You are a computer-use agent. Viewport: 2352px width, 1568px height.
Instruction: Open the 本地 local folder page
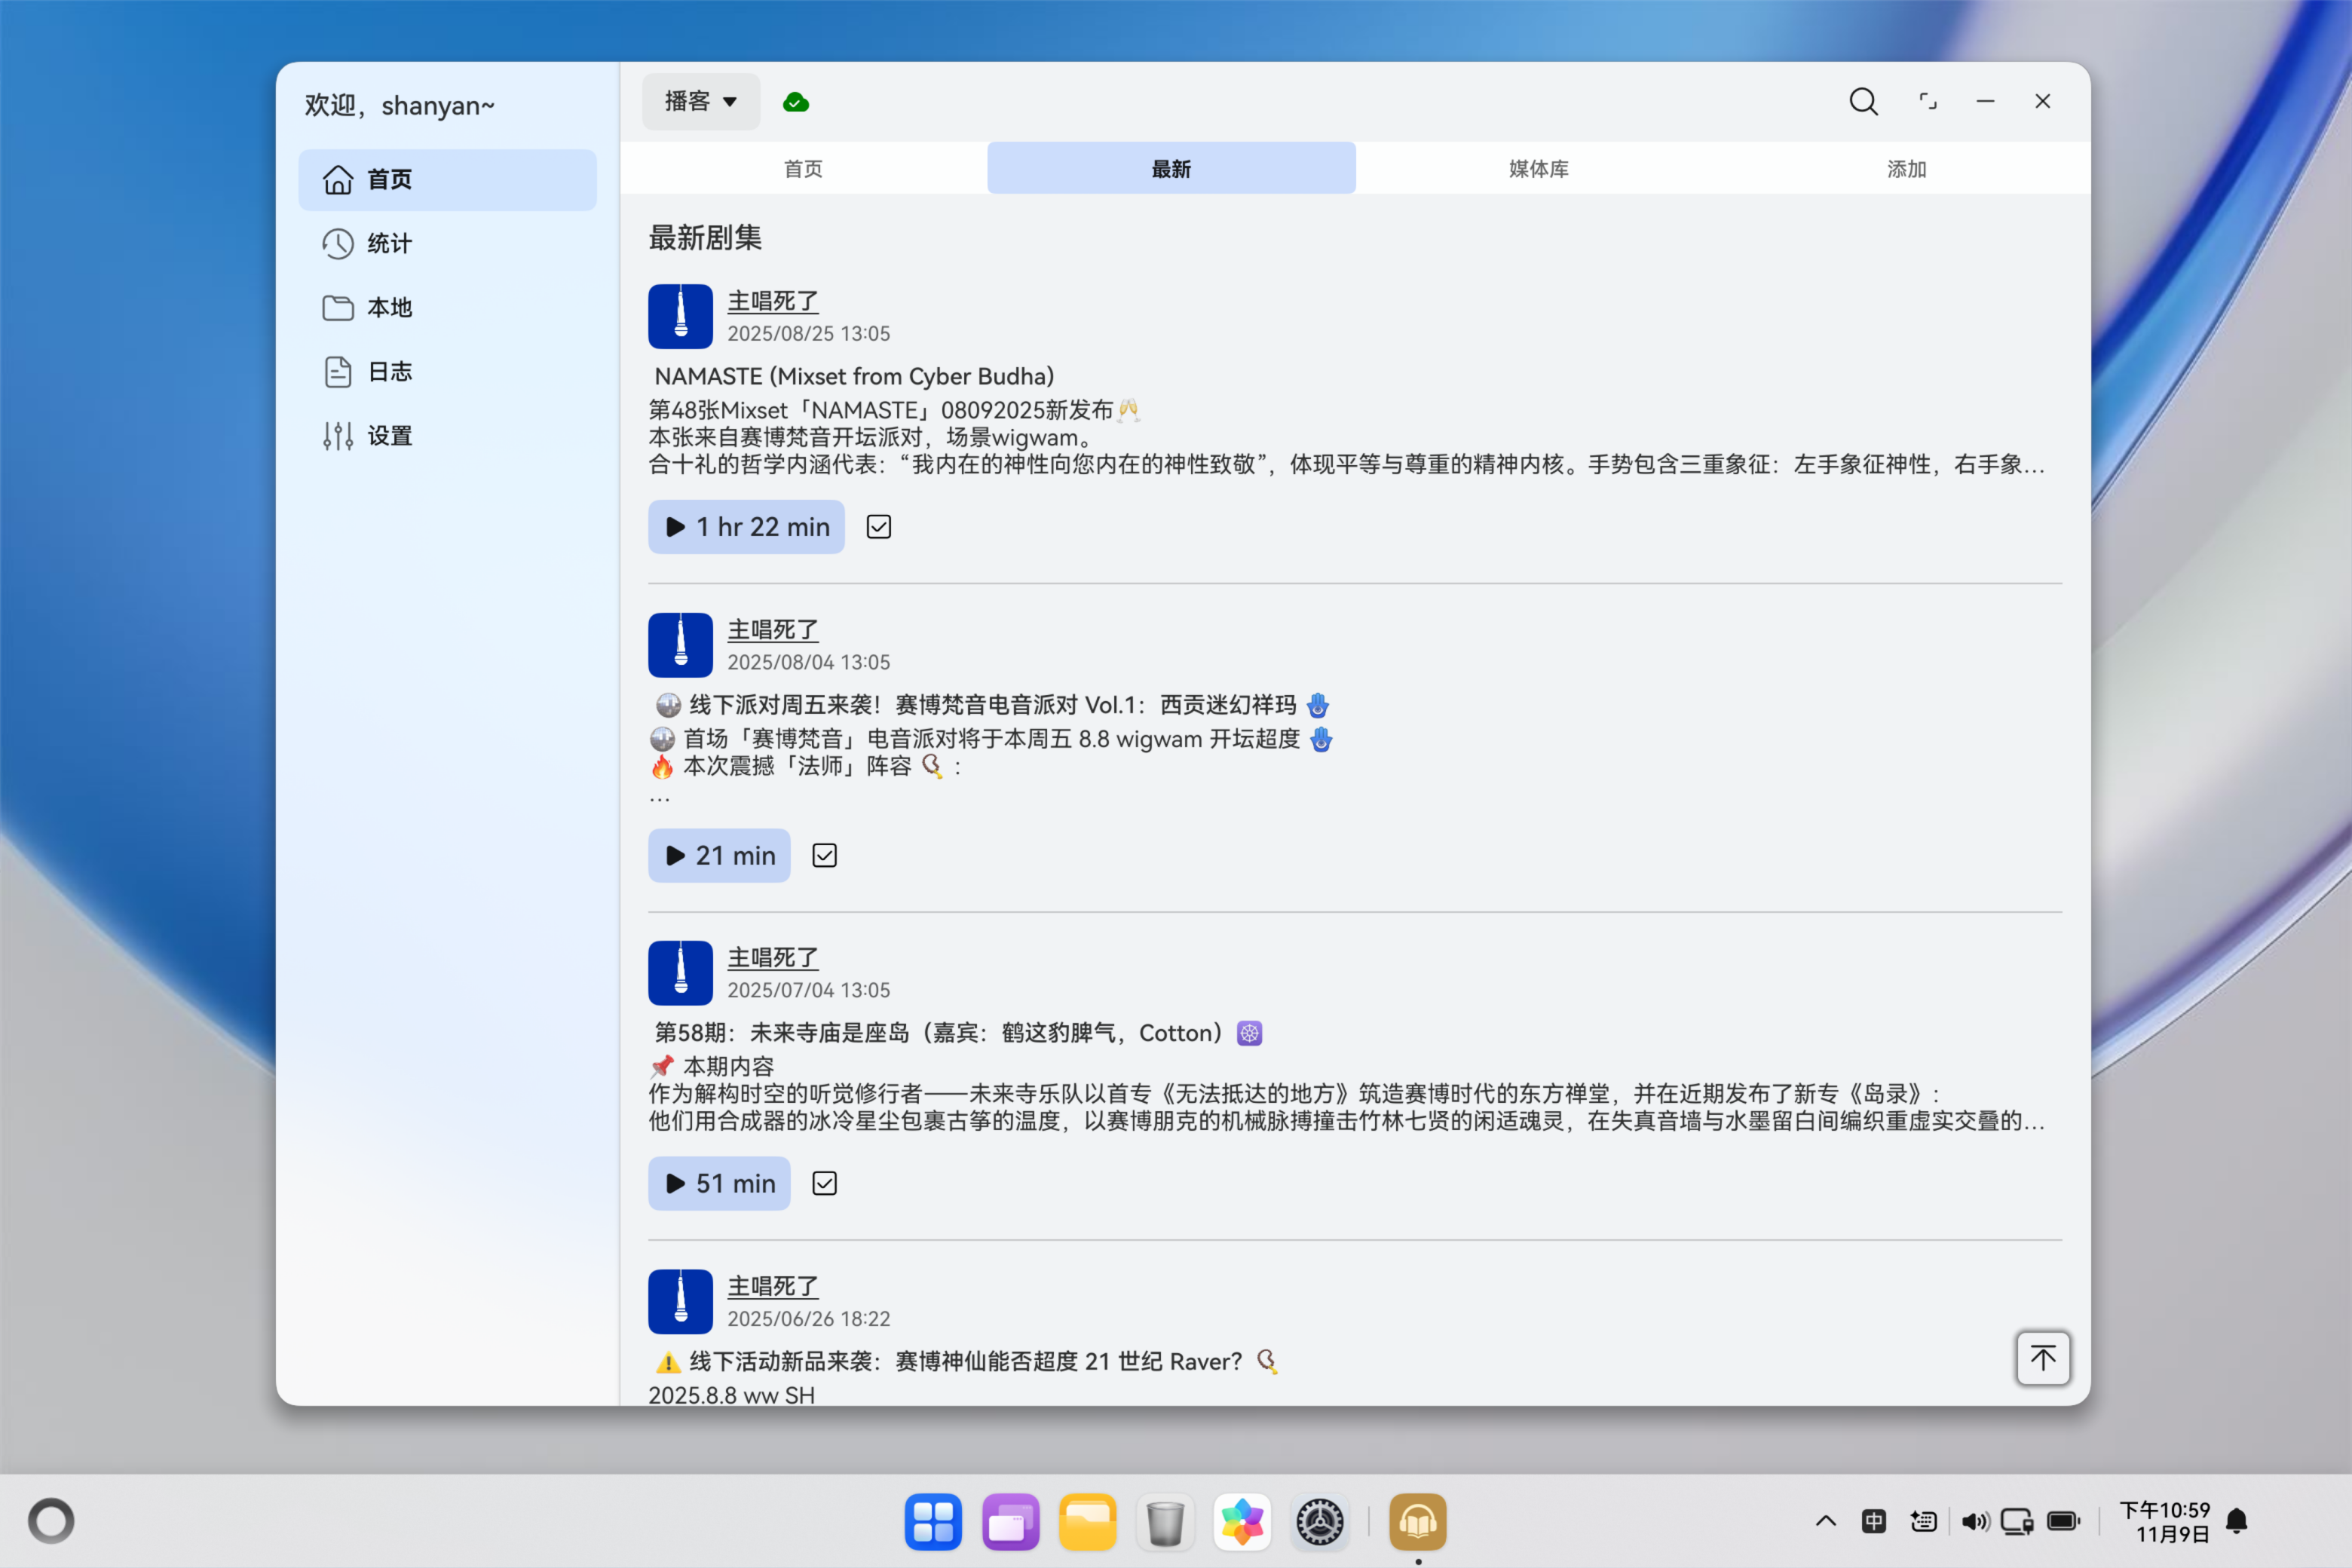(x=447, y=308)
